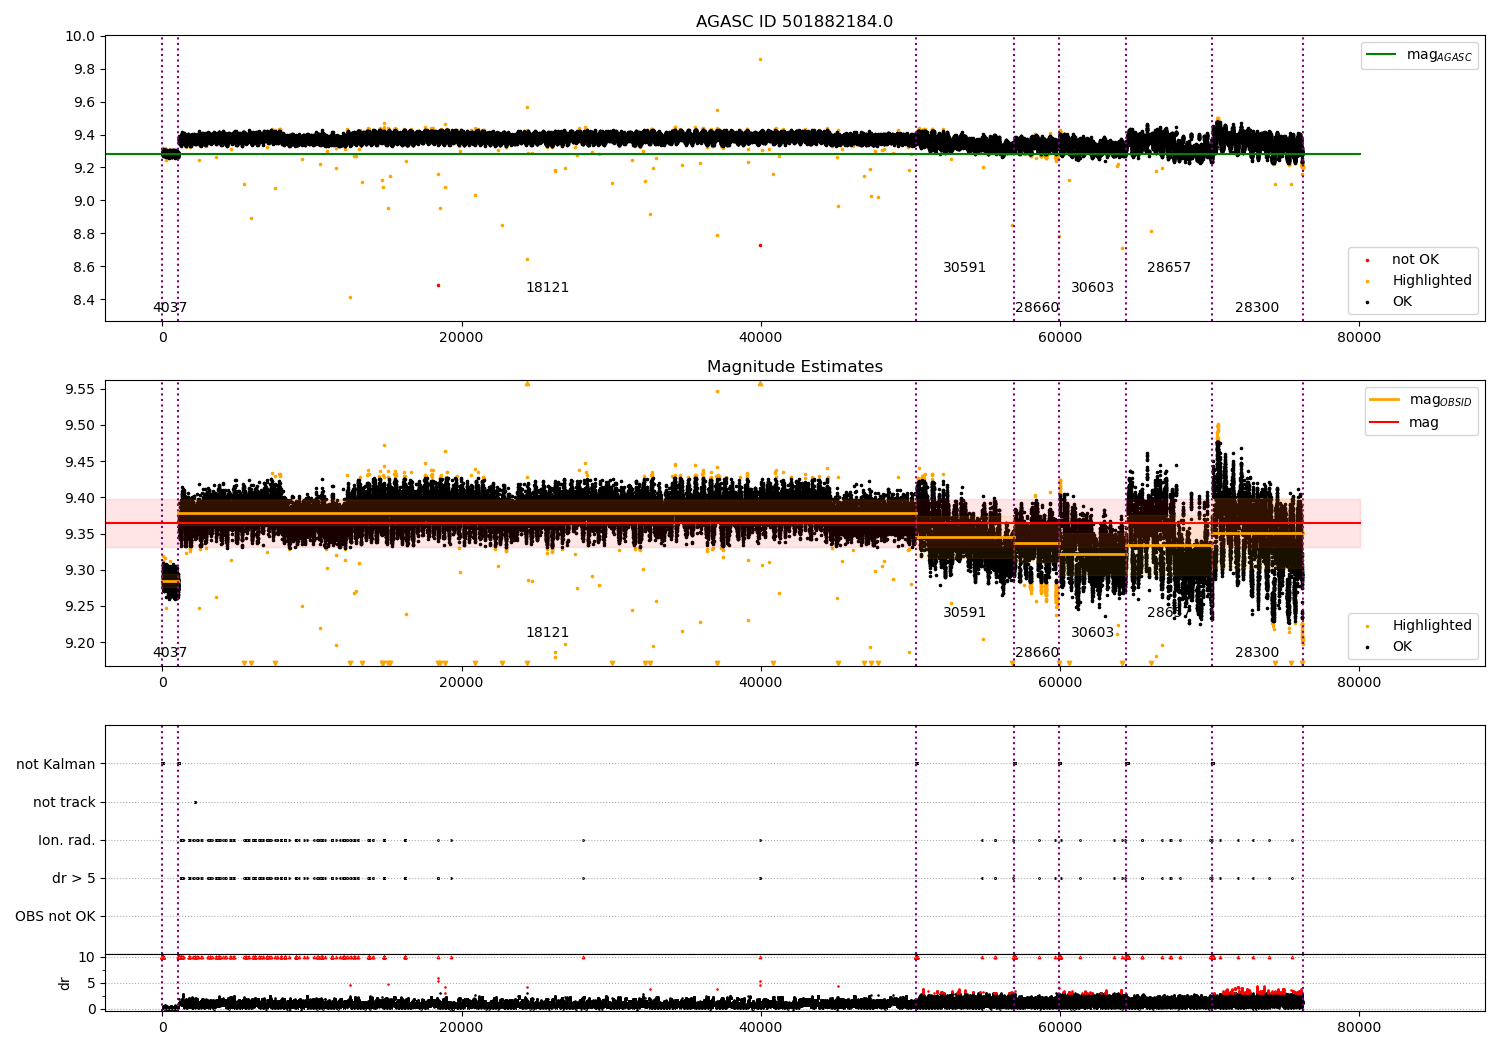Select mag OBSID legend entry in middle plot

click(1420, 400)
